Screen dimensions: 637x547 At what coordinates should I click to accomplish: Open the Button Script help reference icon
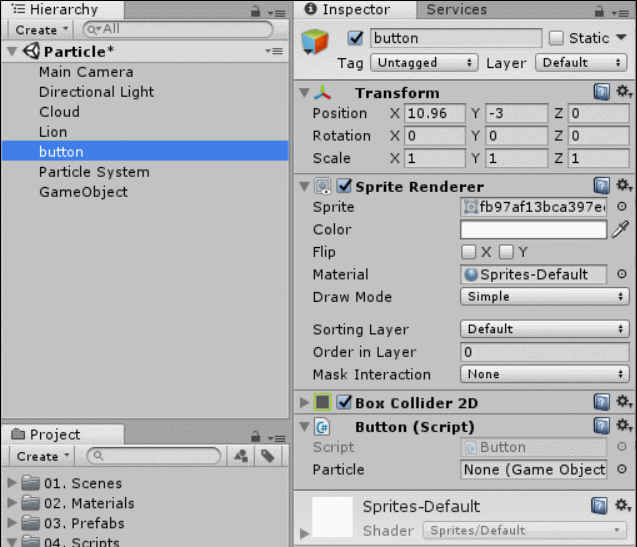[x=602, y=426]
